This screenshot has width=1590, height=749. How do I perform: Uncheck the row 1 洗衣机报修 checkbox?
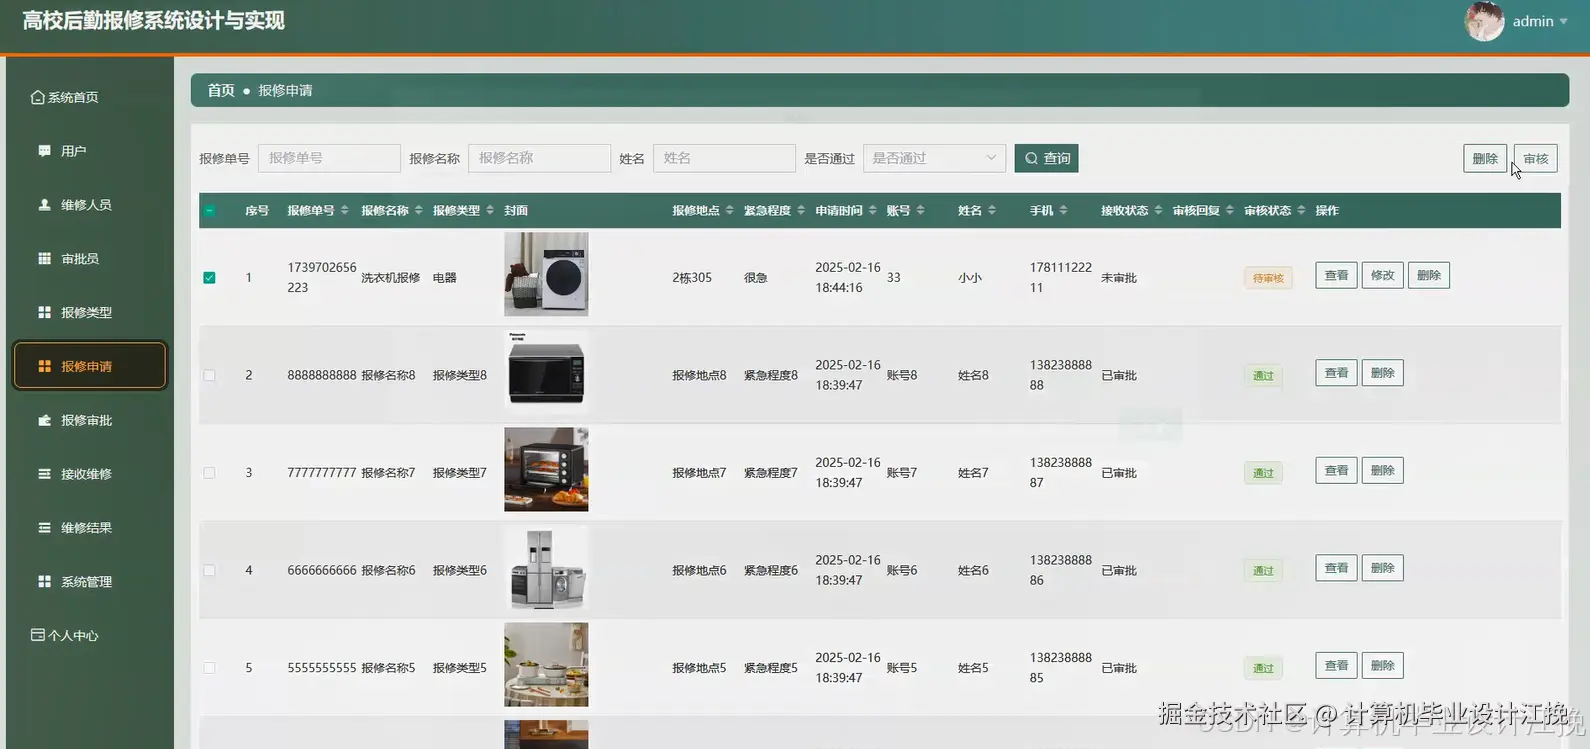point(209,277)
